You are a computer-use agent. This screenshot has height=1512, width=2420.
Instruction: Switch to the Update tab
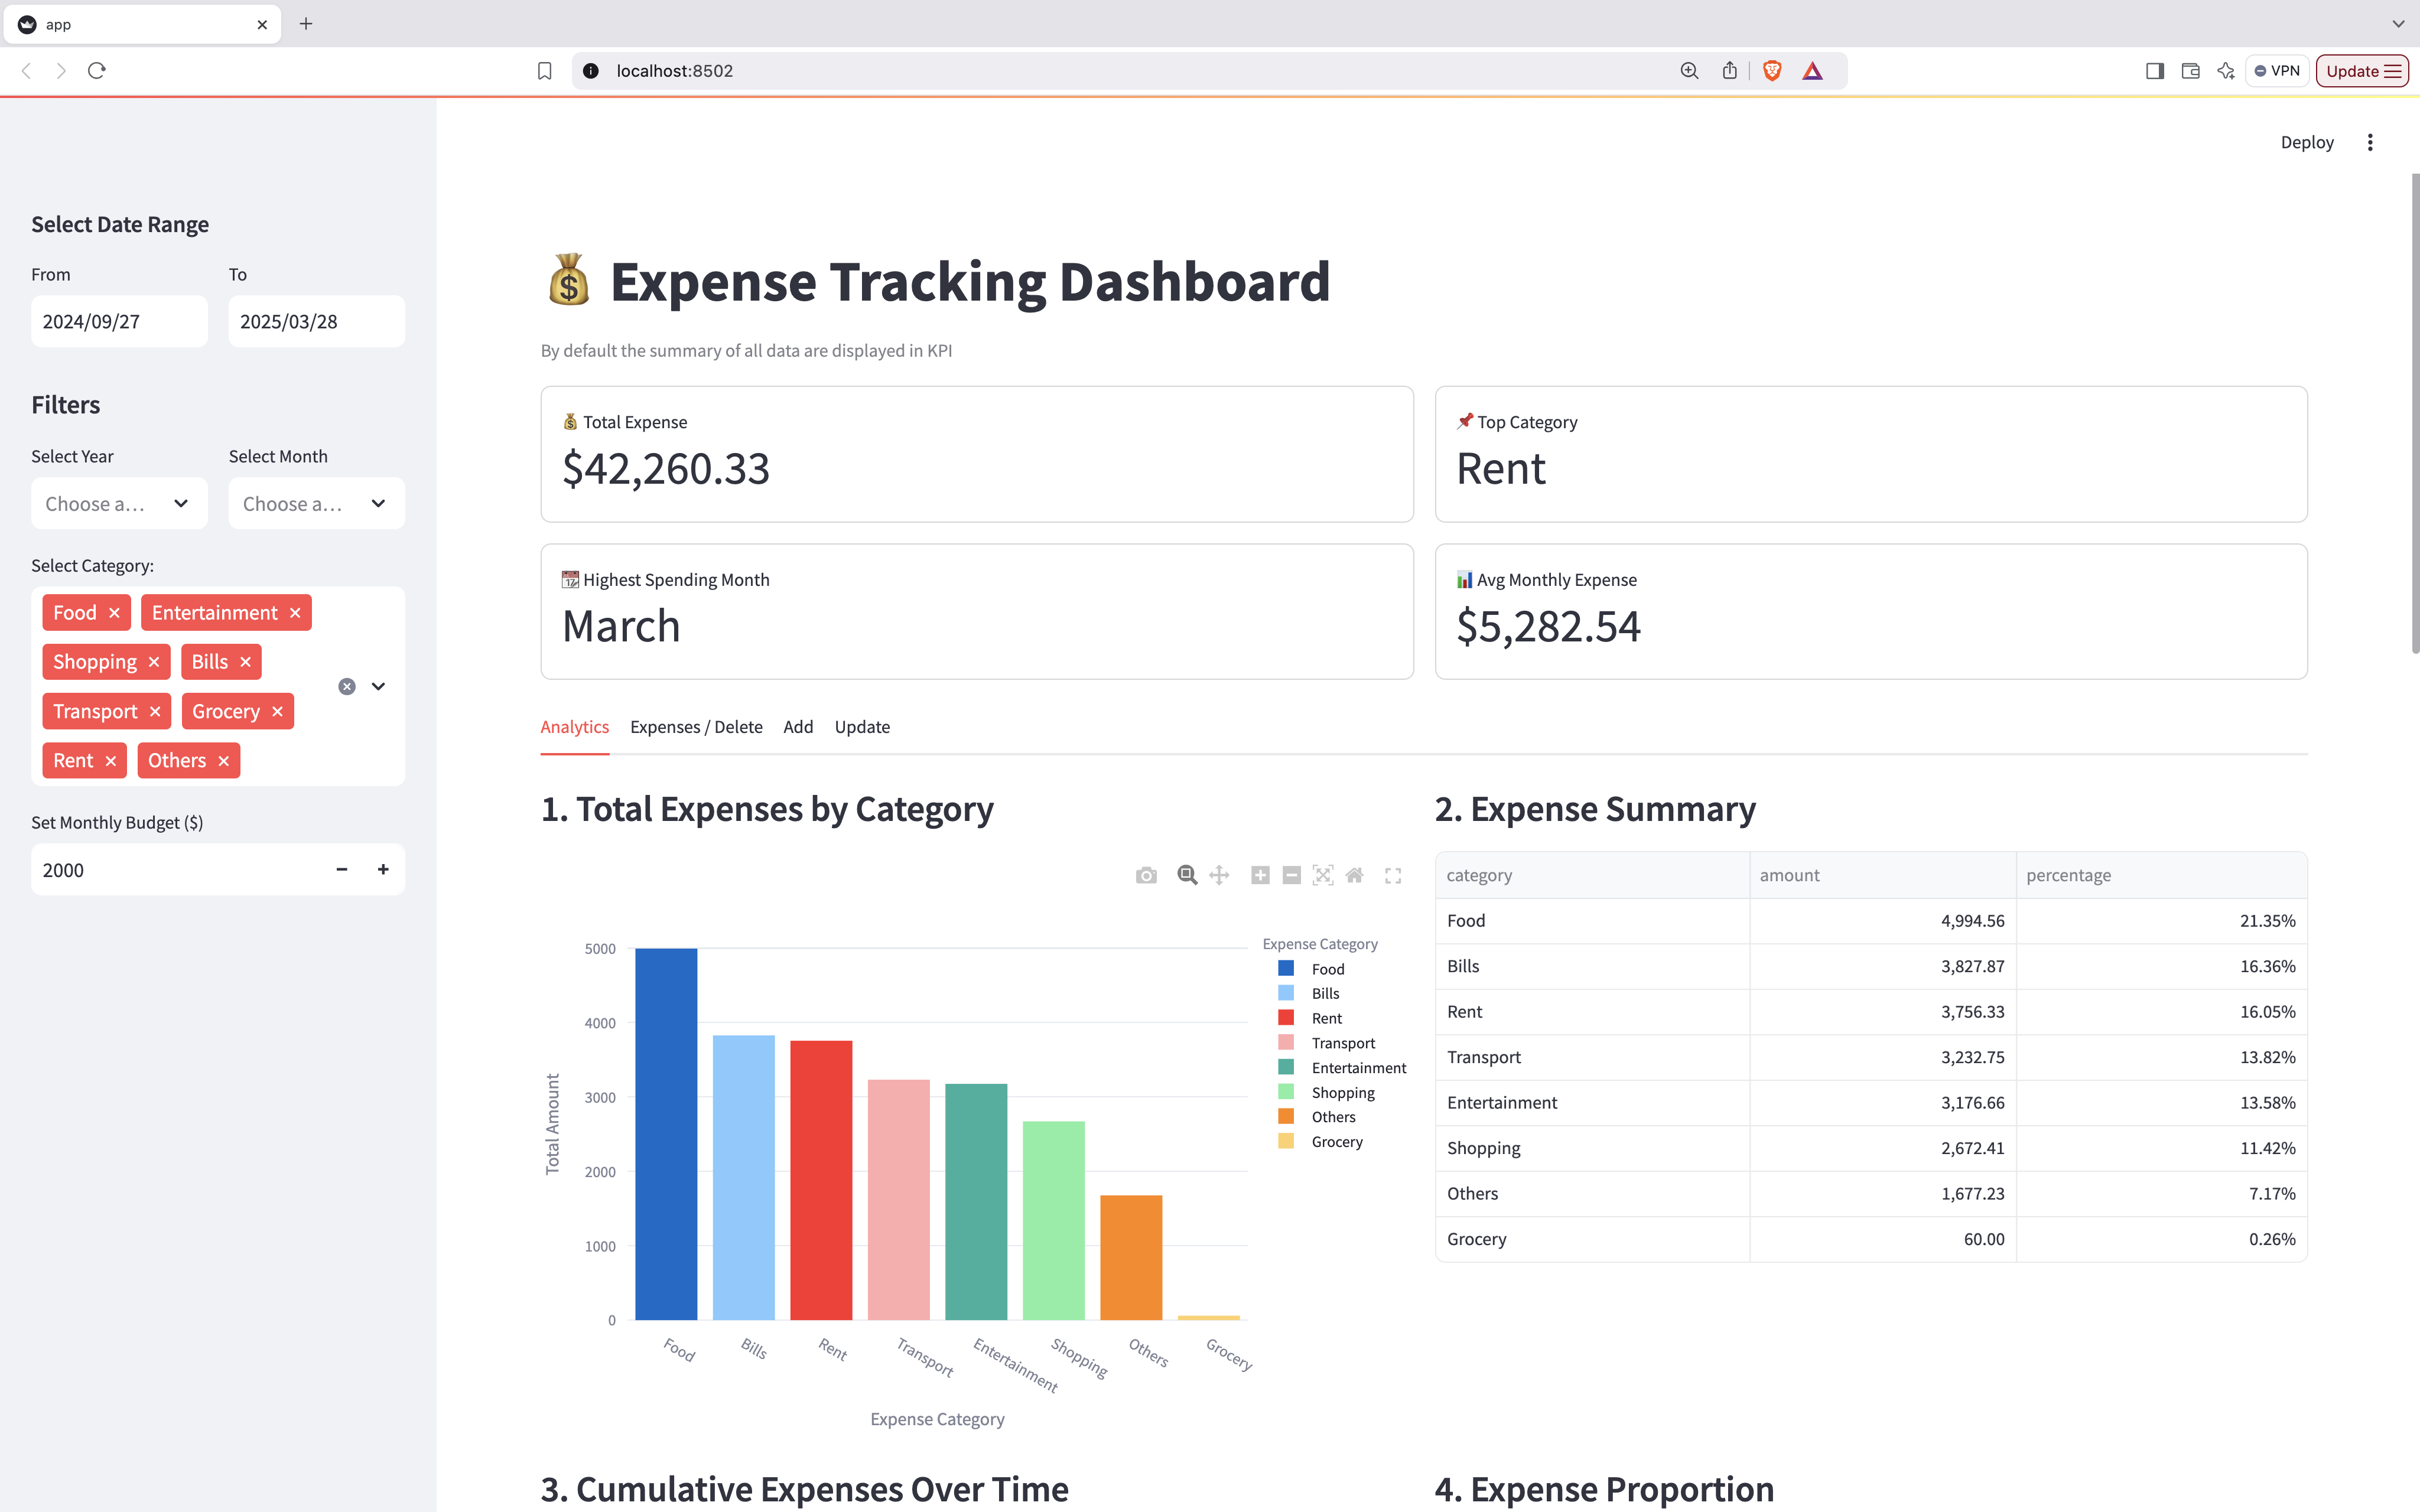pyautogui.click(x=862, y=727)
